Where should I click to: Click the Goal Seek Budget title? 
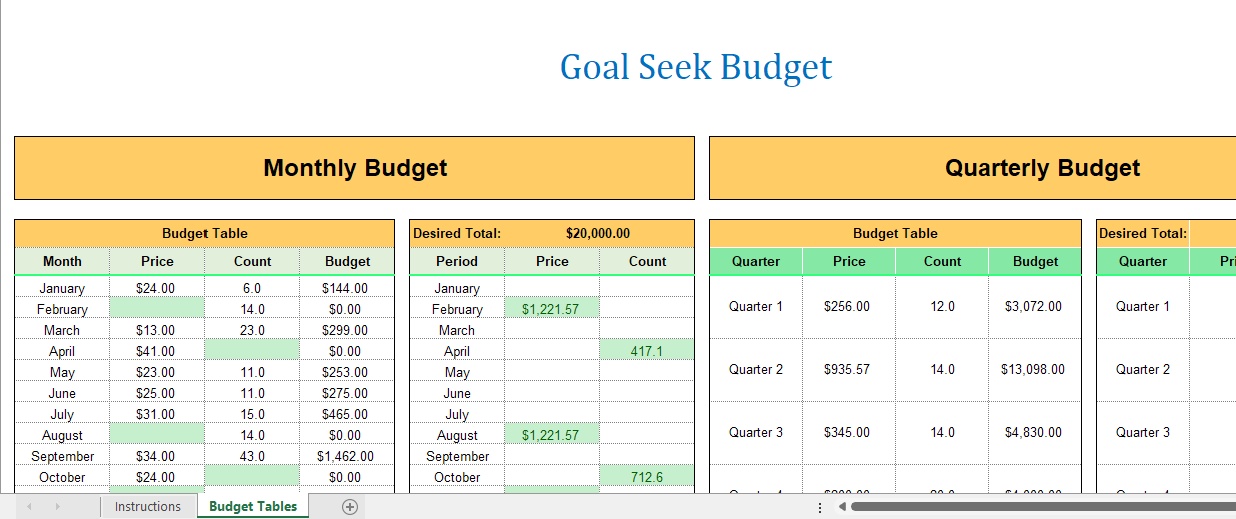[696, 67]
